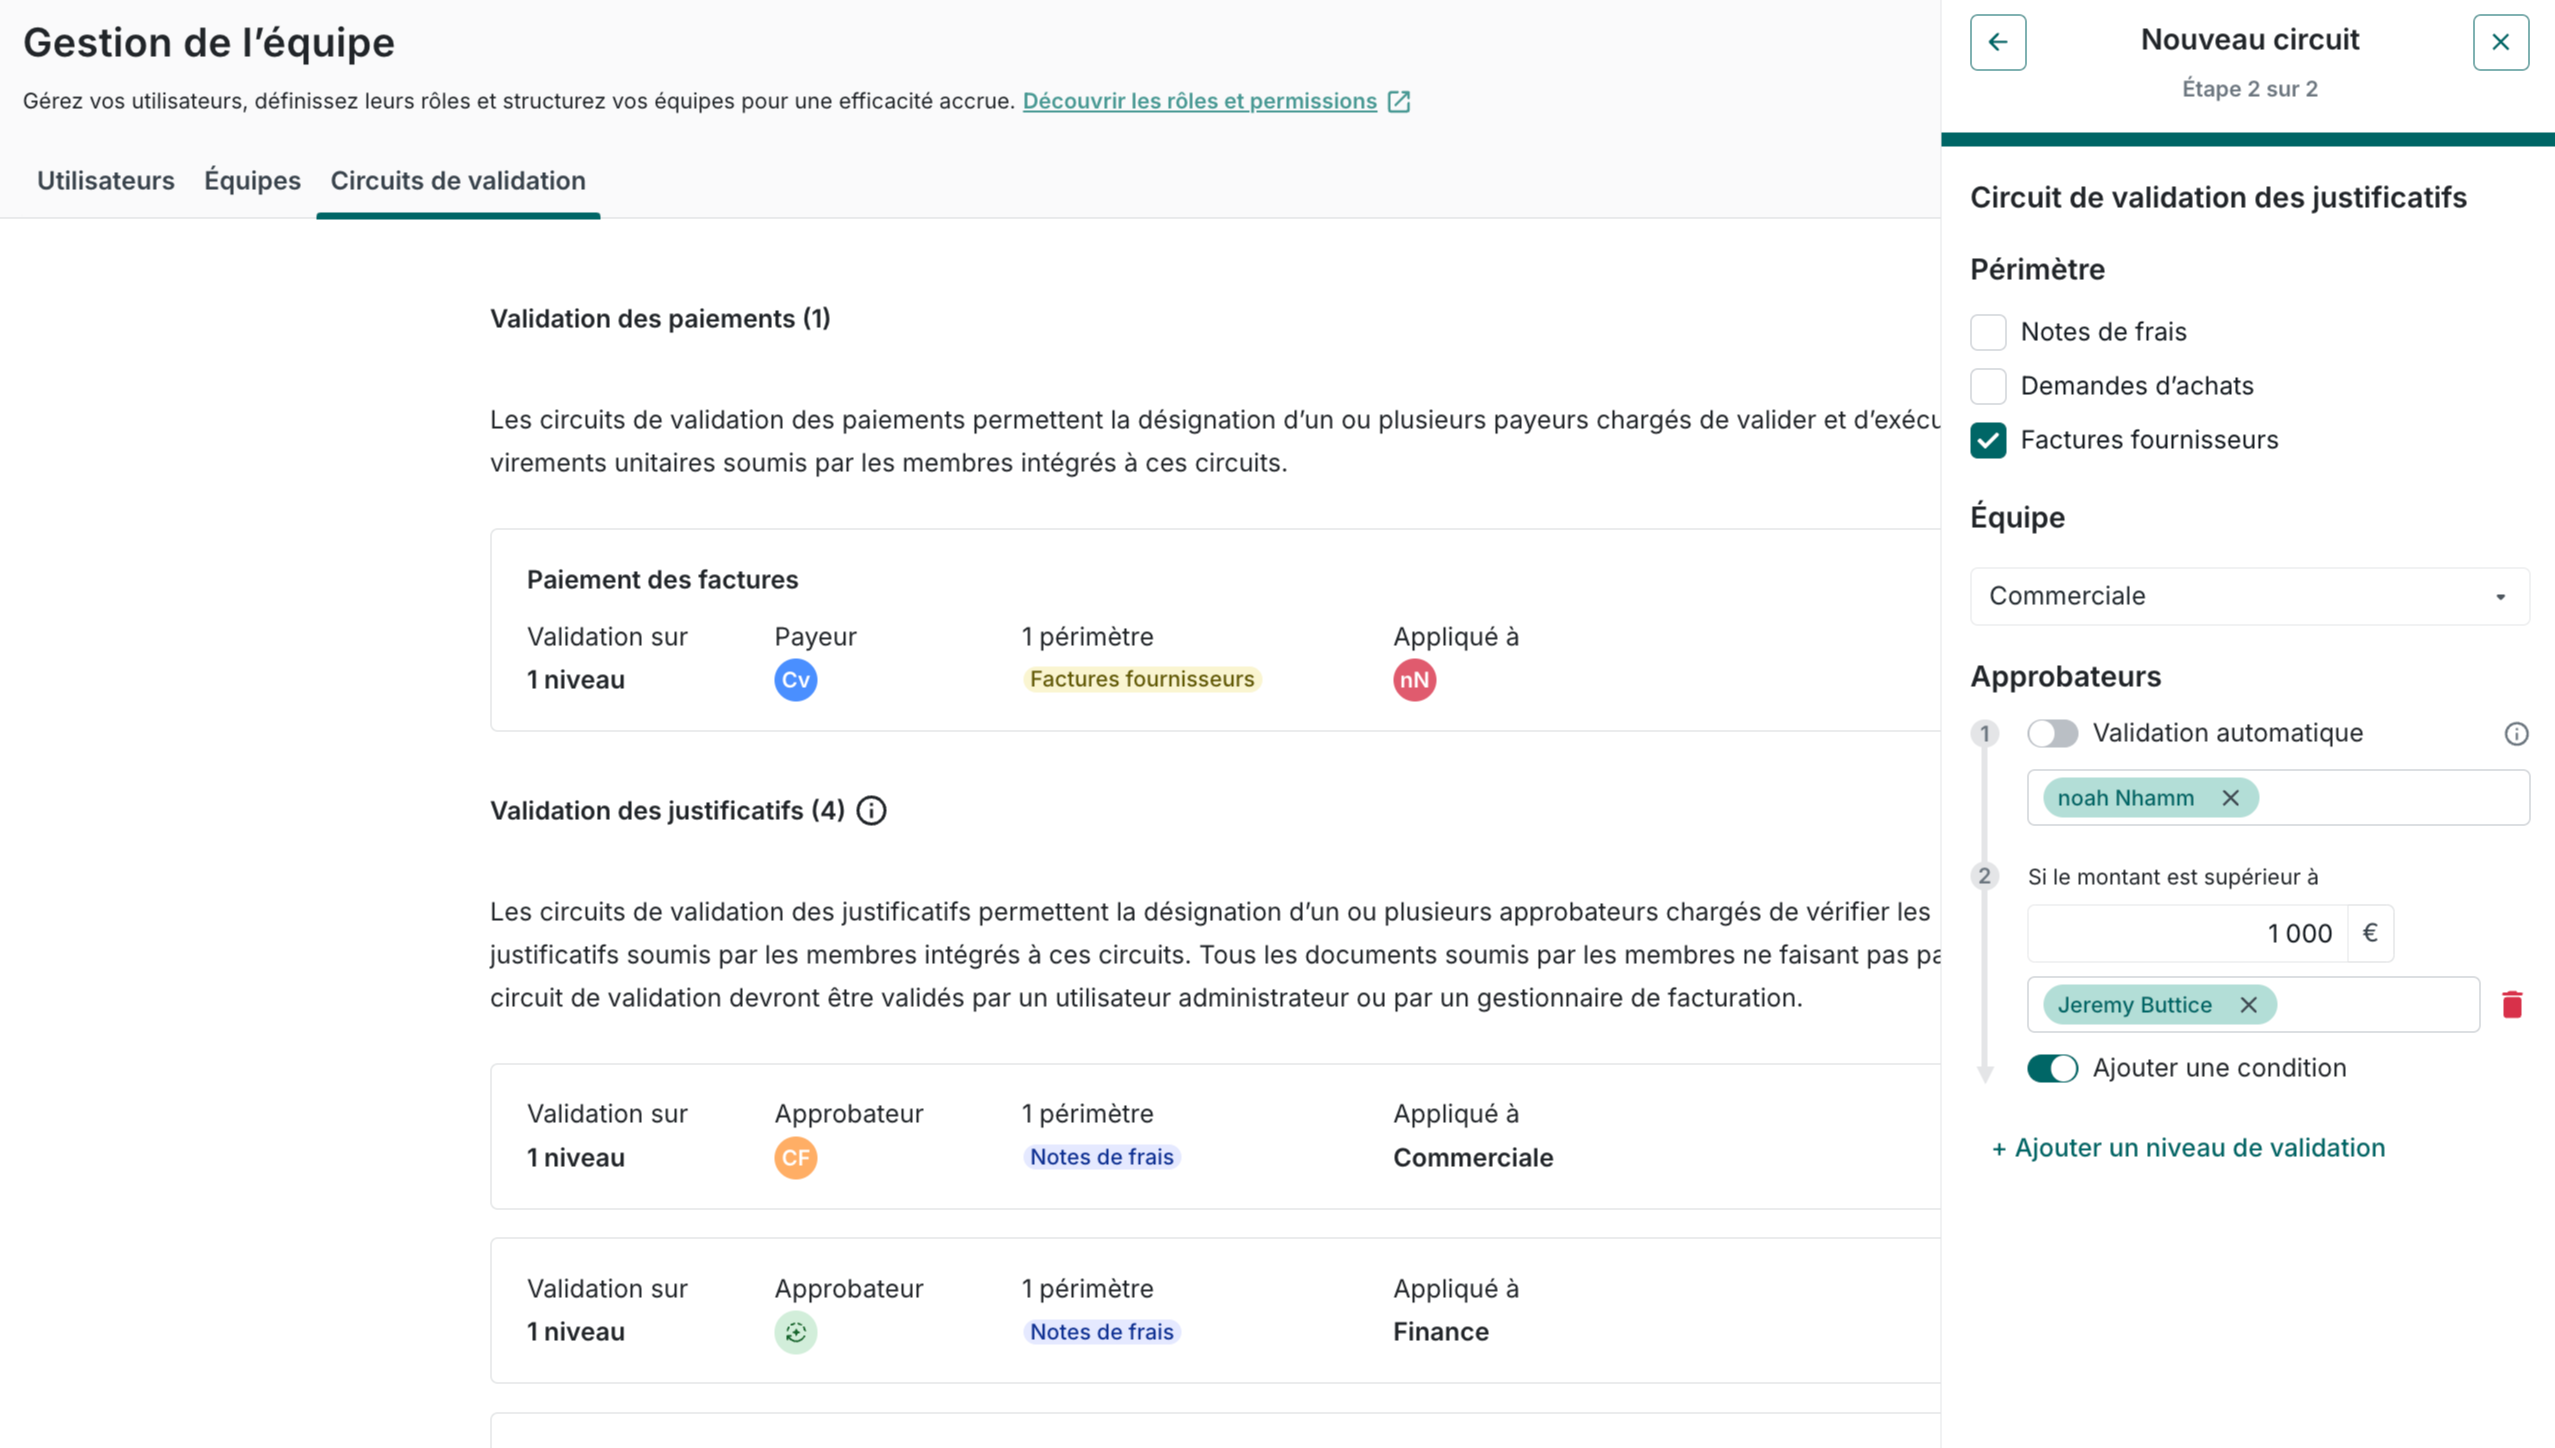The image size is (2555, 1448).
Task: Click the Jeremy Buttice chip name
Action: [2134, 1005]
